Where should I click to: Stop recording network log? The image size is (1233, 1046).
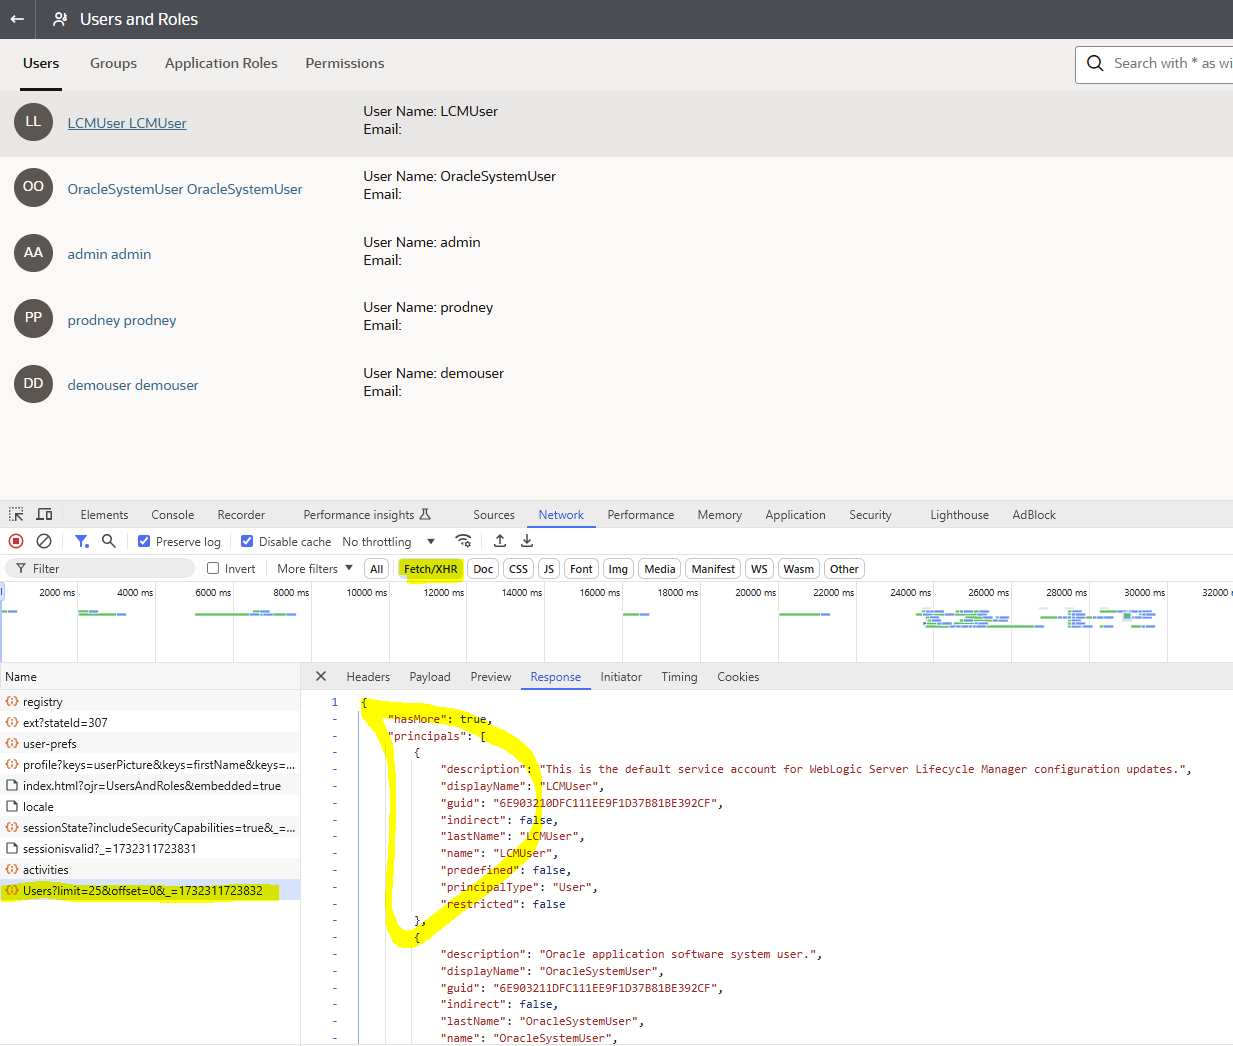(16, 541)
